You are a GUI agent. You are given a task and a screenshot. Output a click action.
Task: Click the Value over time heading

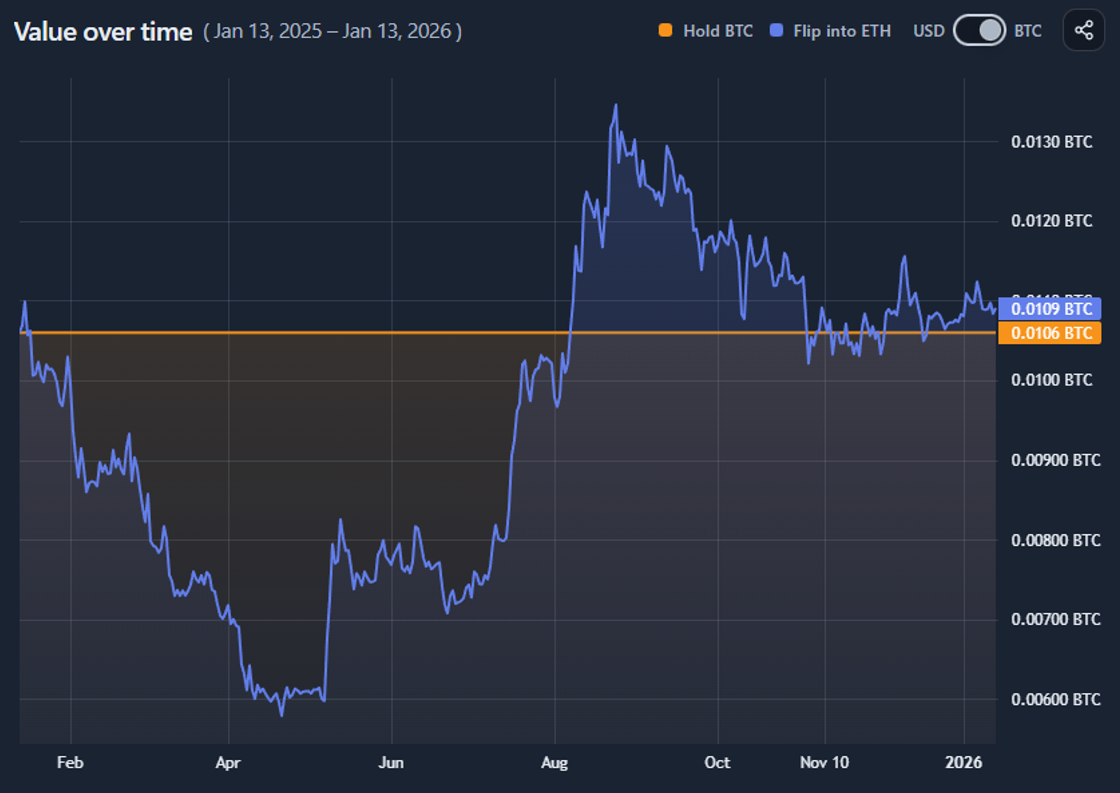pyautogui.click(x=103, y=31)
